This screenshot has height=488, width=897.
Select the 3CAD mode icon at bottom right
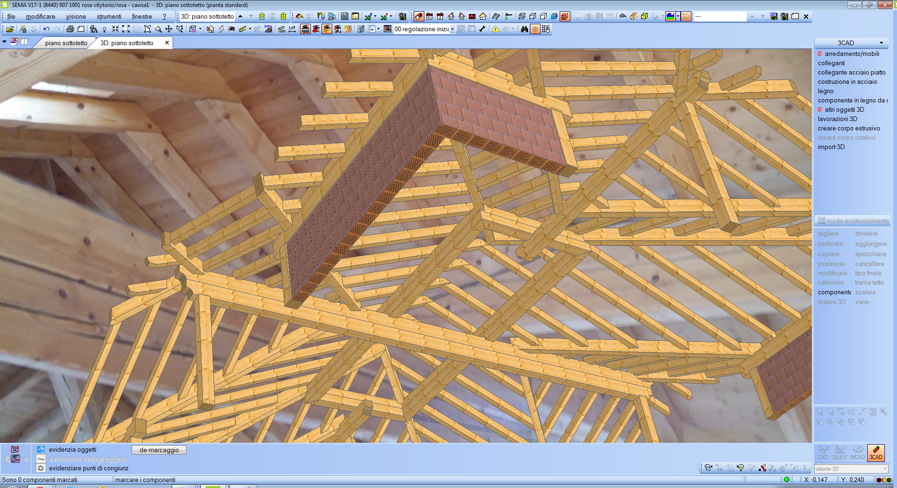click(x=875, y=453)
